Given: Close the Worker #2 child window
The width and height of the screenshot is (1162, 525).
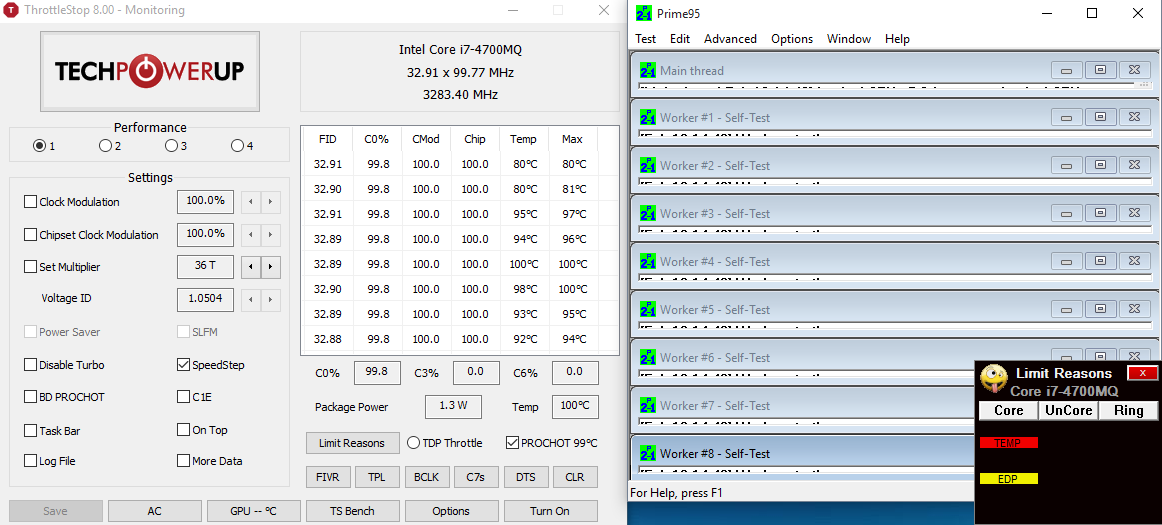Looking at the screenshot, I should (x=1134, y=165).
